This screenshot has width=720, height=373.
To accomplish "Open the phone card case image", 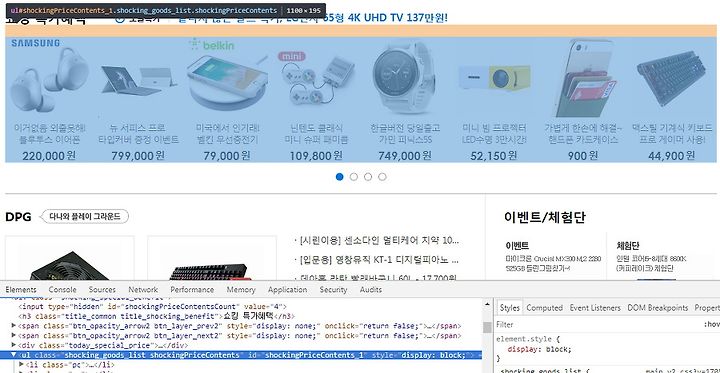I will coord(584,78).
